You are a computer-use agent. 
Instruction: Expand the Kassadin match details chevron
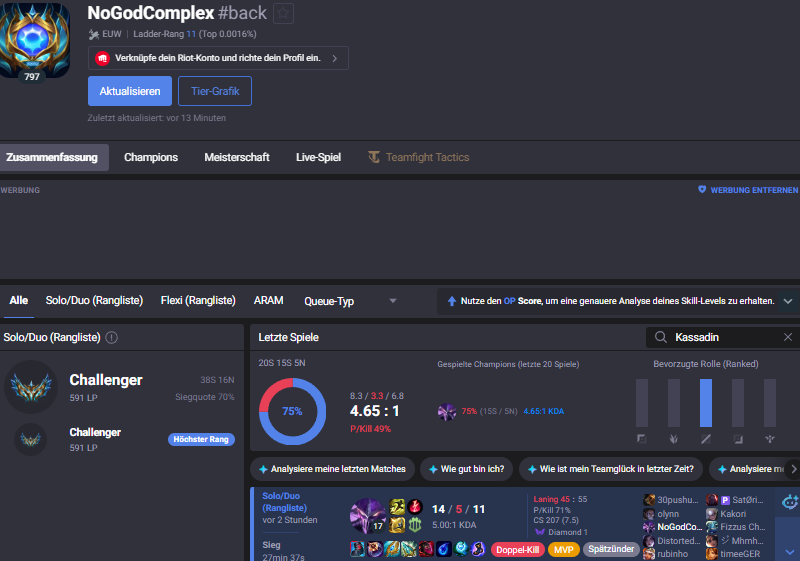point(790,552)
